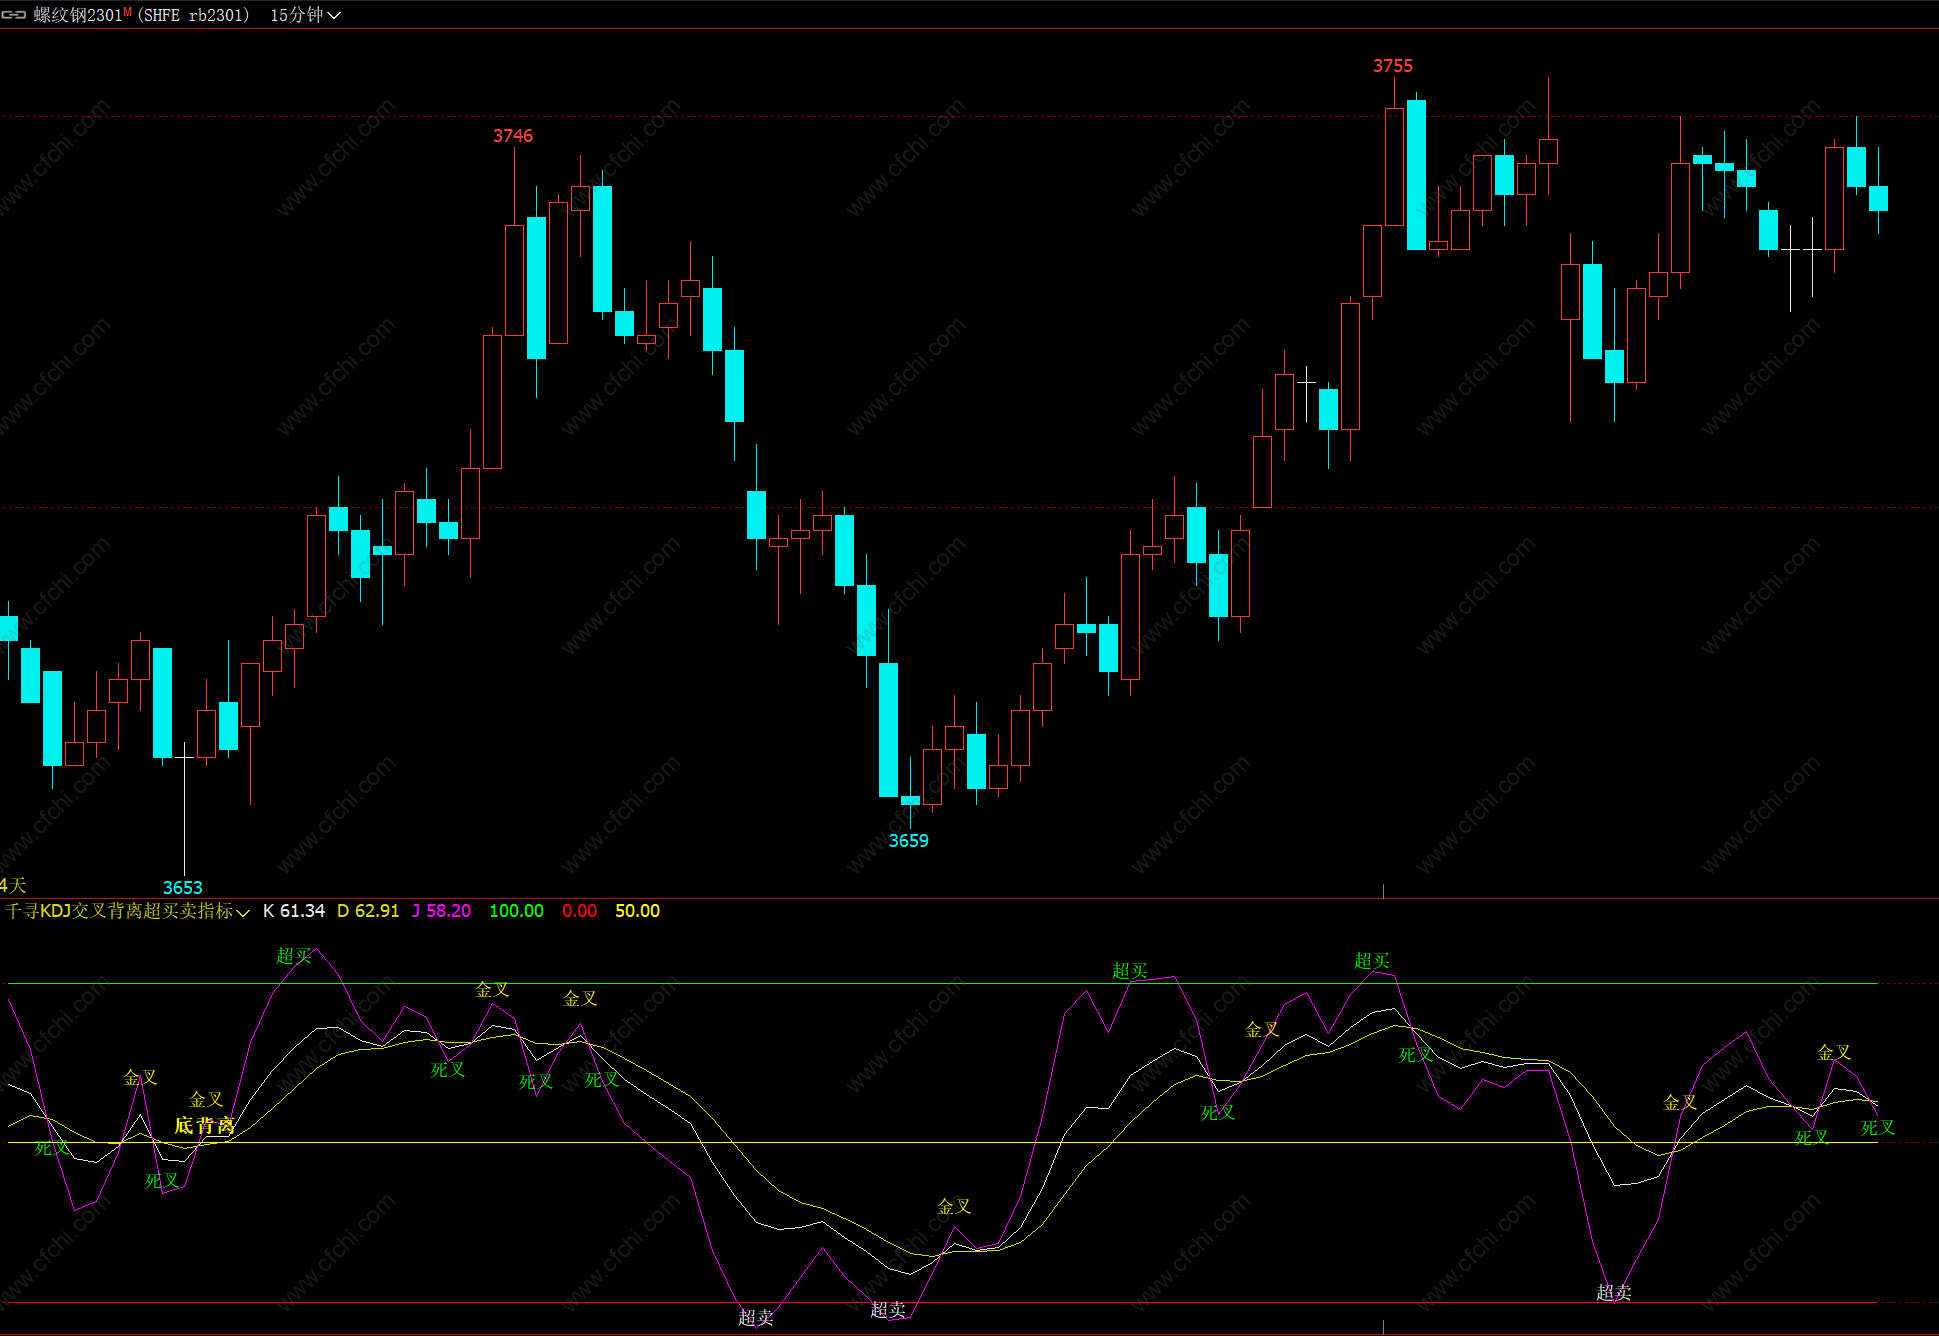Click the rightmost 超卖 oversold marker
This screenshot has height=1336, width=1939.
coord(1613,1293)
